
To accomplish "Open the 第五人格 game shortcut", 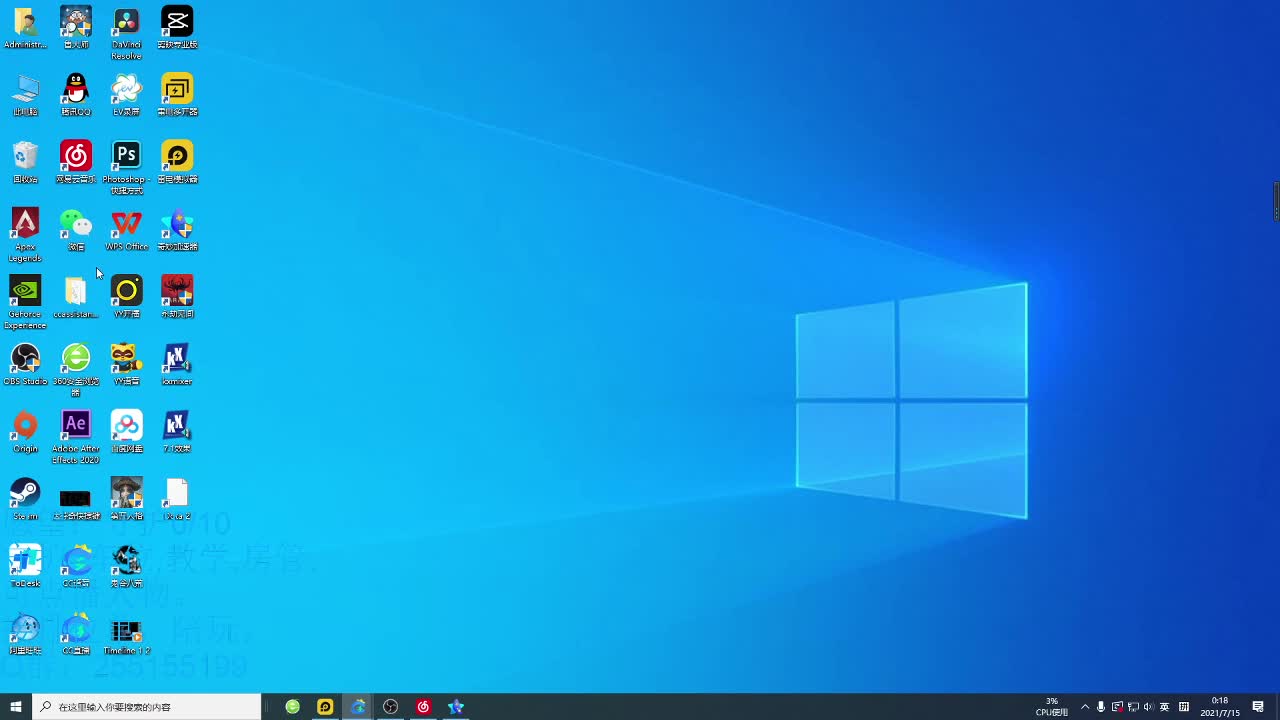I will (x=126, y=498).
